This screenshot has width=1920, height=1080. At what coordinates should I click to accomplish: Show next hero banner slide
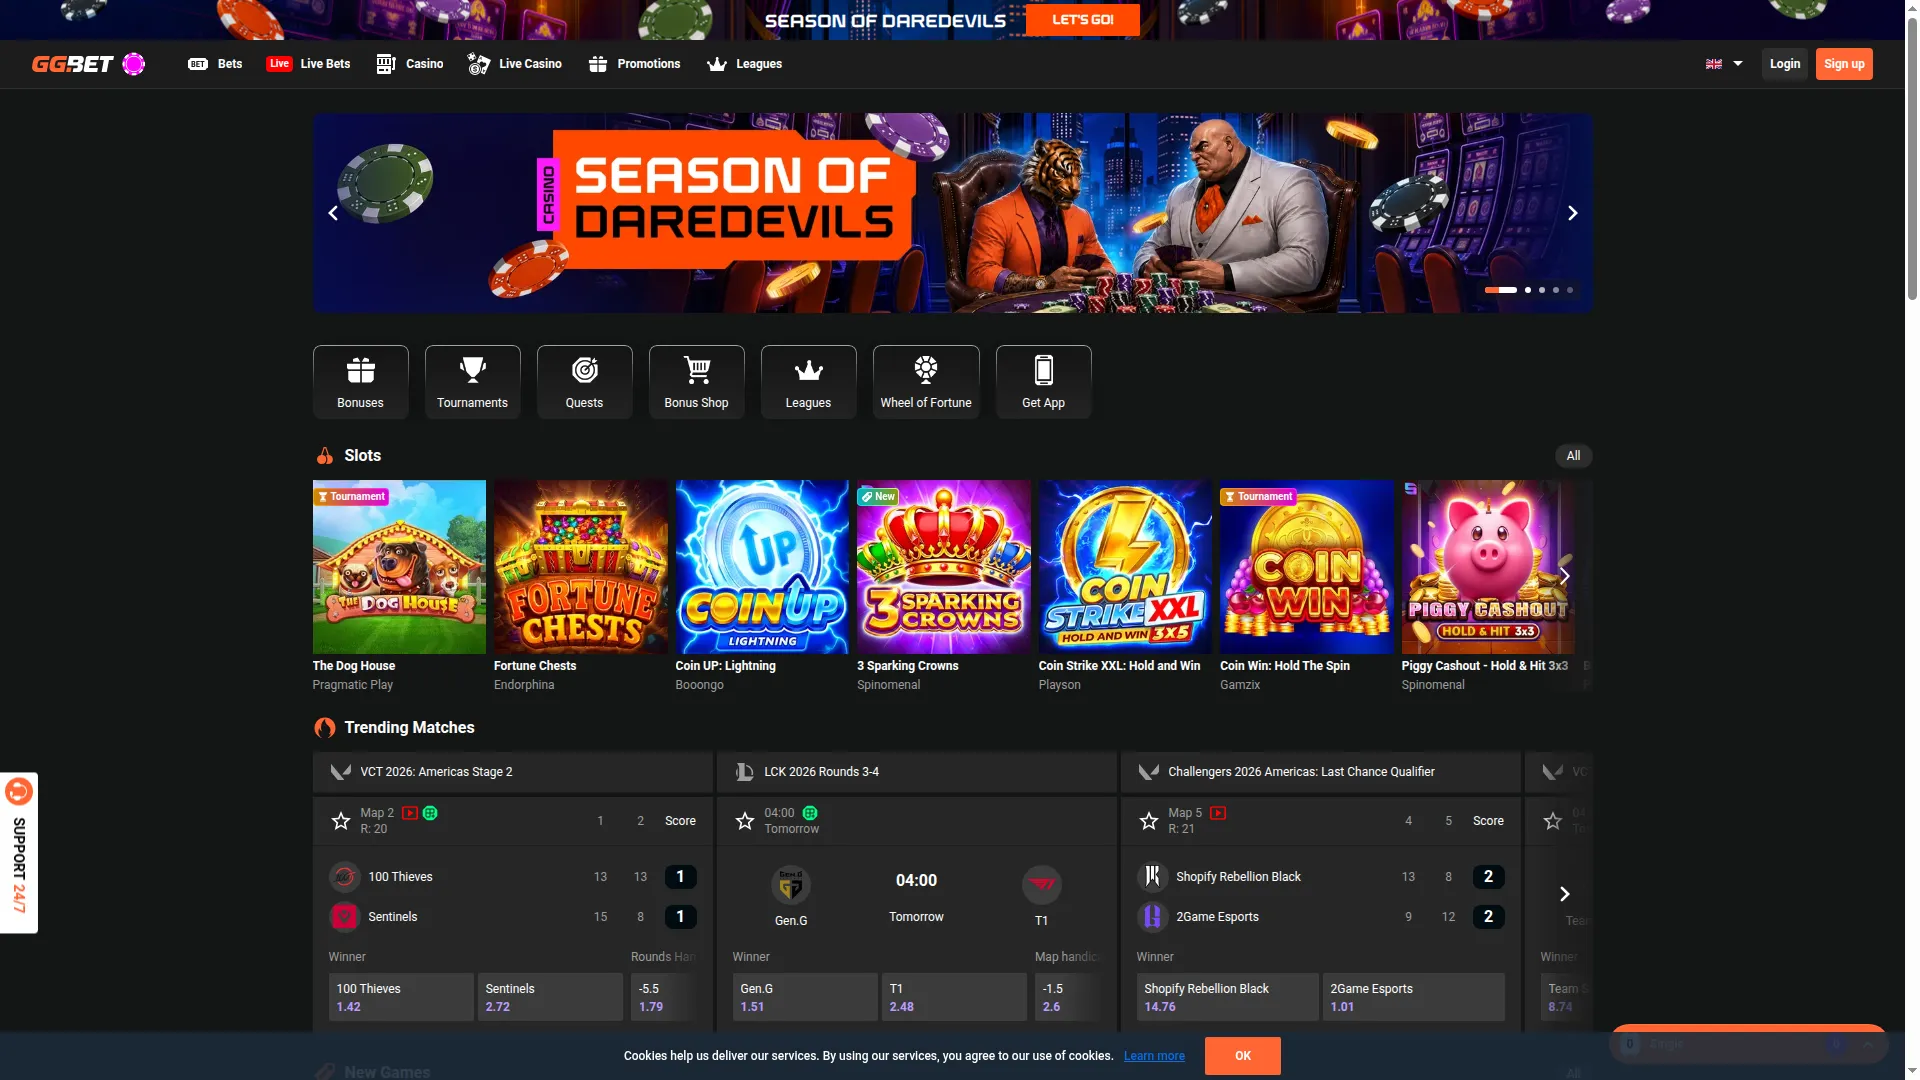click(x=1572, y=213)
